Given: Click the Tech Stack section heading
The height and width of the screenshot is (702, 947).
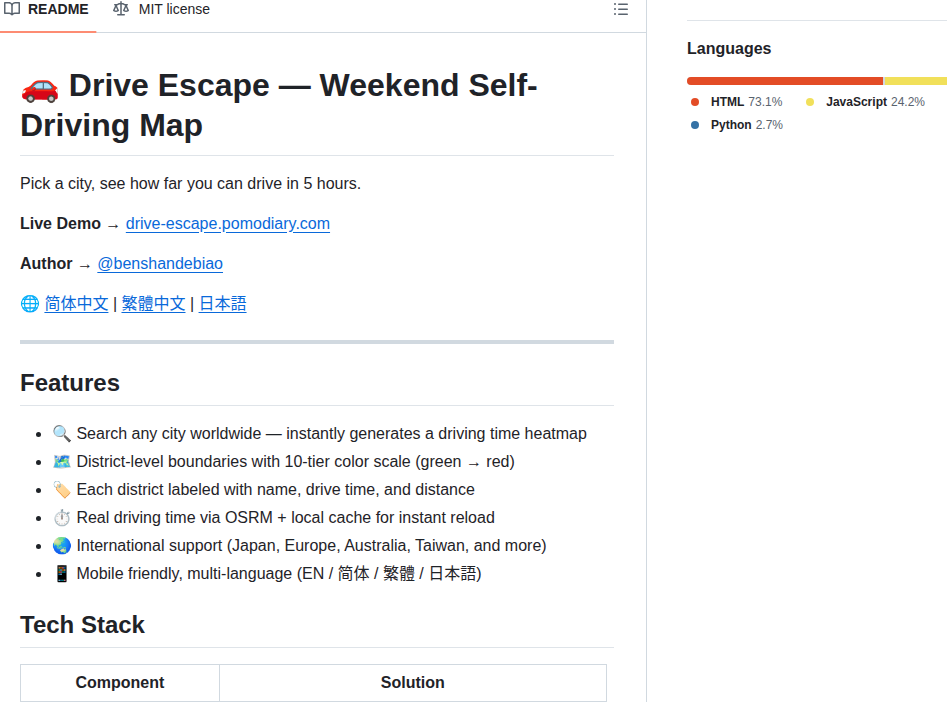Looking at the screenshot, I should click(x=83, y=625).
